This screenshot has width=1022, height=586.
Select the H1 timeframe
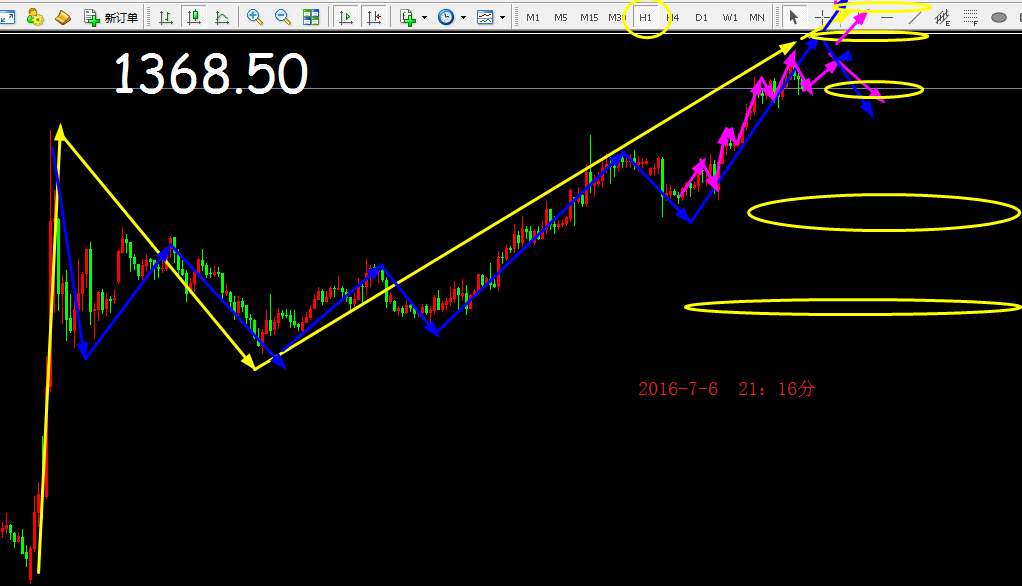click(x=645, y=18)
